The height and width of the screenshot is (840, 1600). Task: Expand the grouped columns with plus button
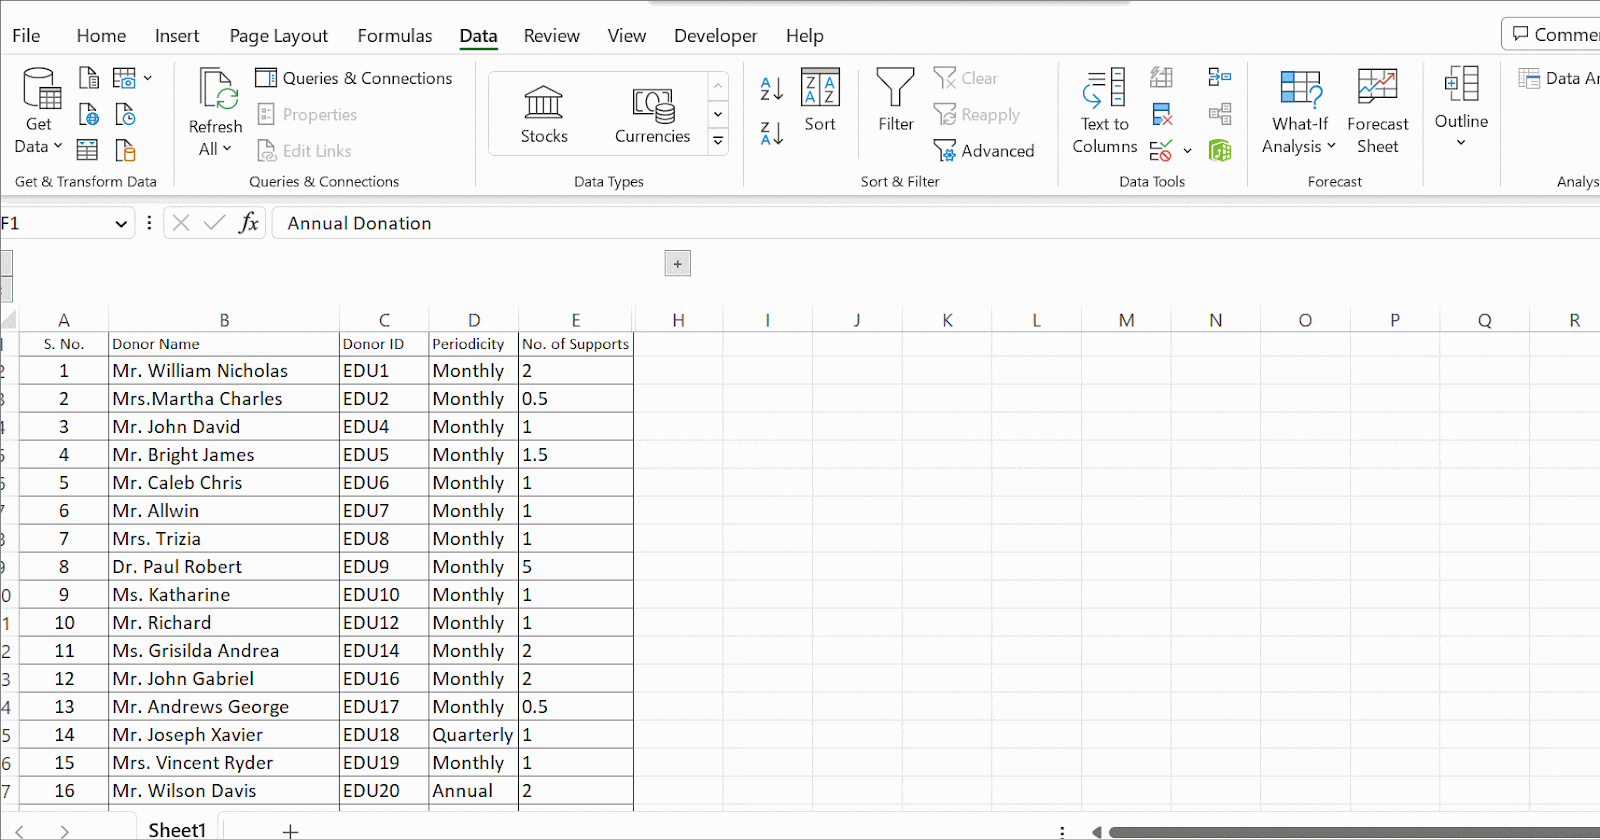coord(677,264)
